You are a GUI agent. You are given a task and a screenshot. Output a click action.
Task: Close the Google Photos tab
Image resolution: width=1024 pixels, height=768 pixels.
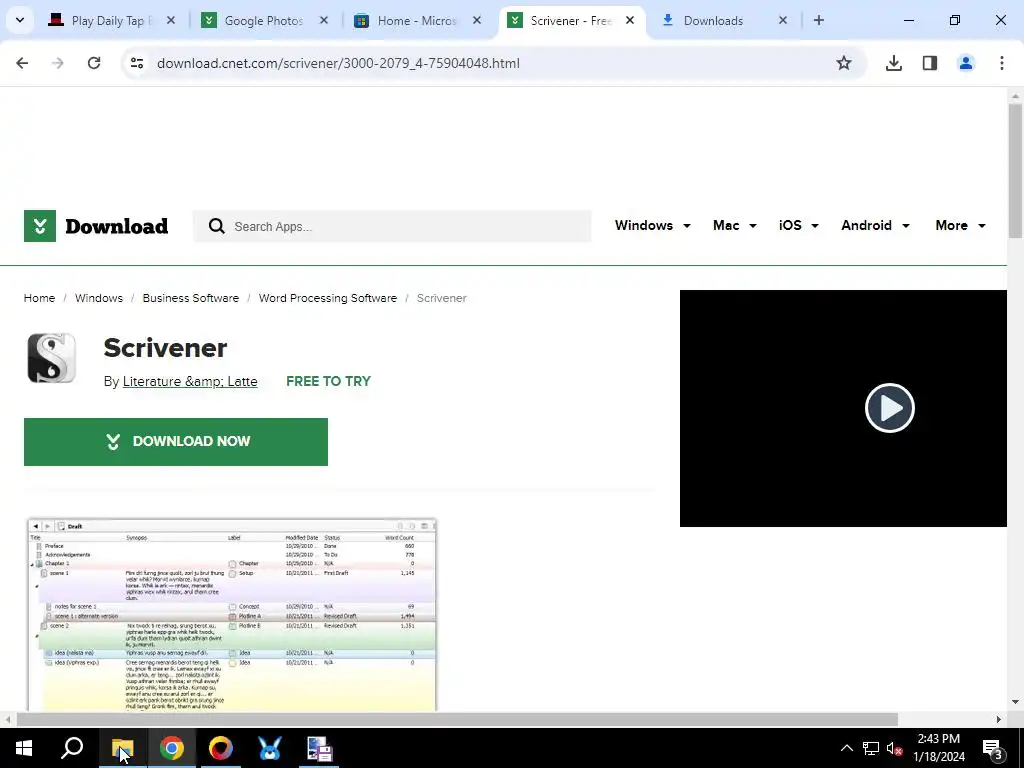coord(324,20)
